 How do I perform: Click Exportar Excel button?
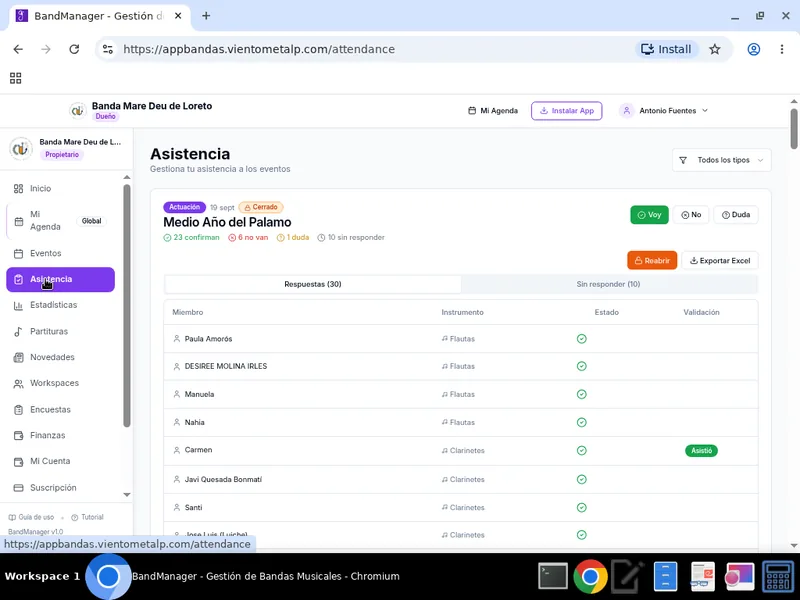pyautogui.click(x=720, y=261)
